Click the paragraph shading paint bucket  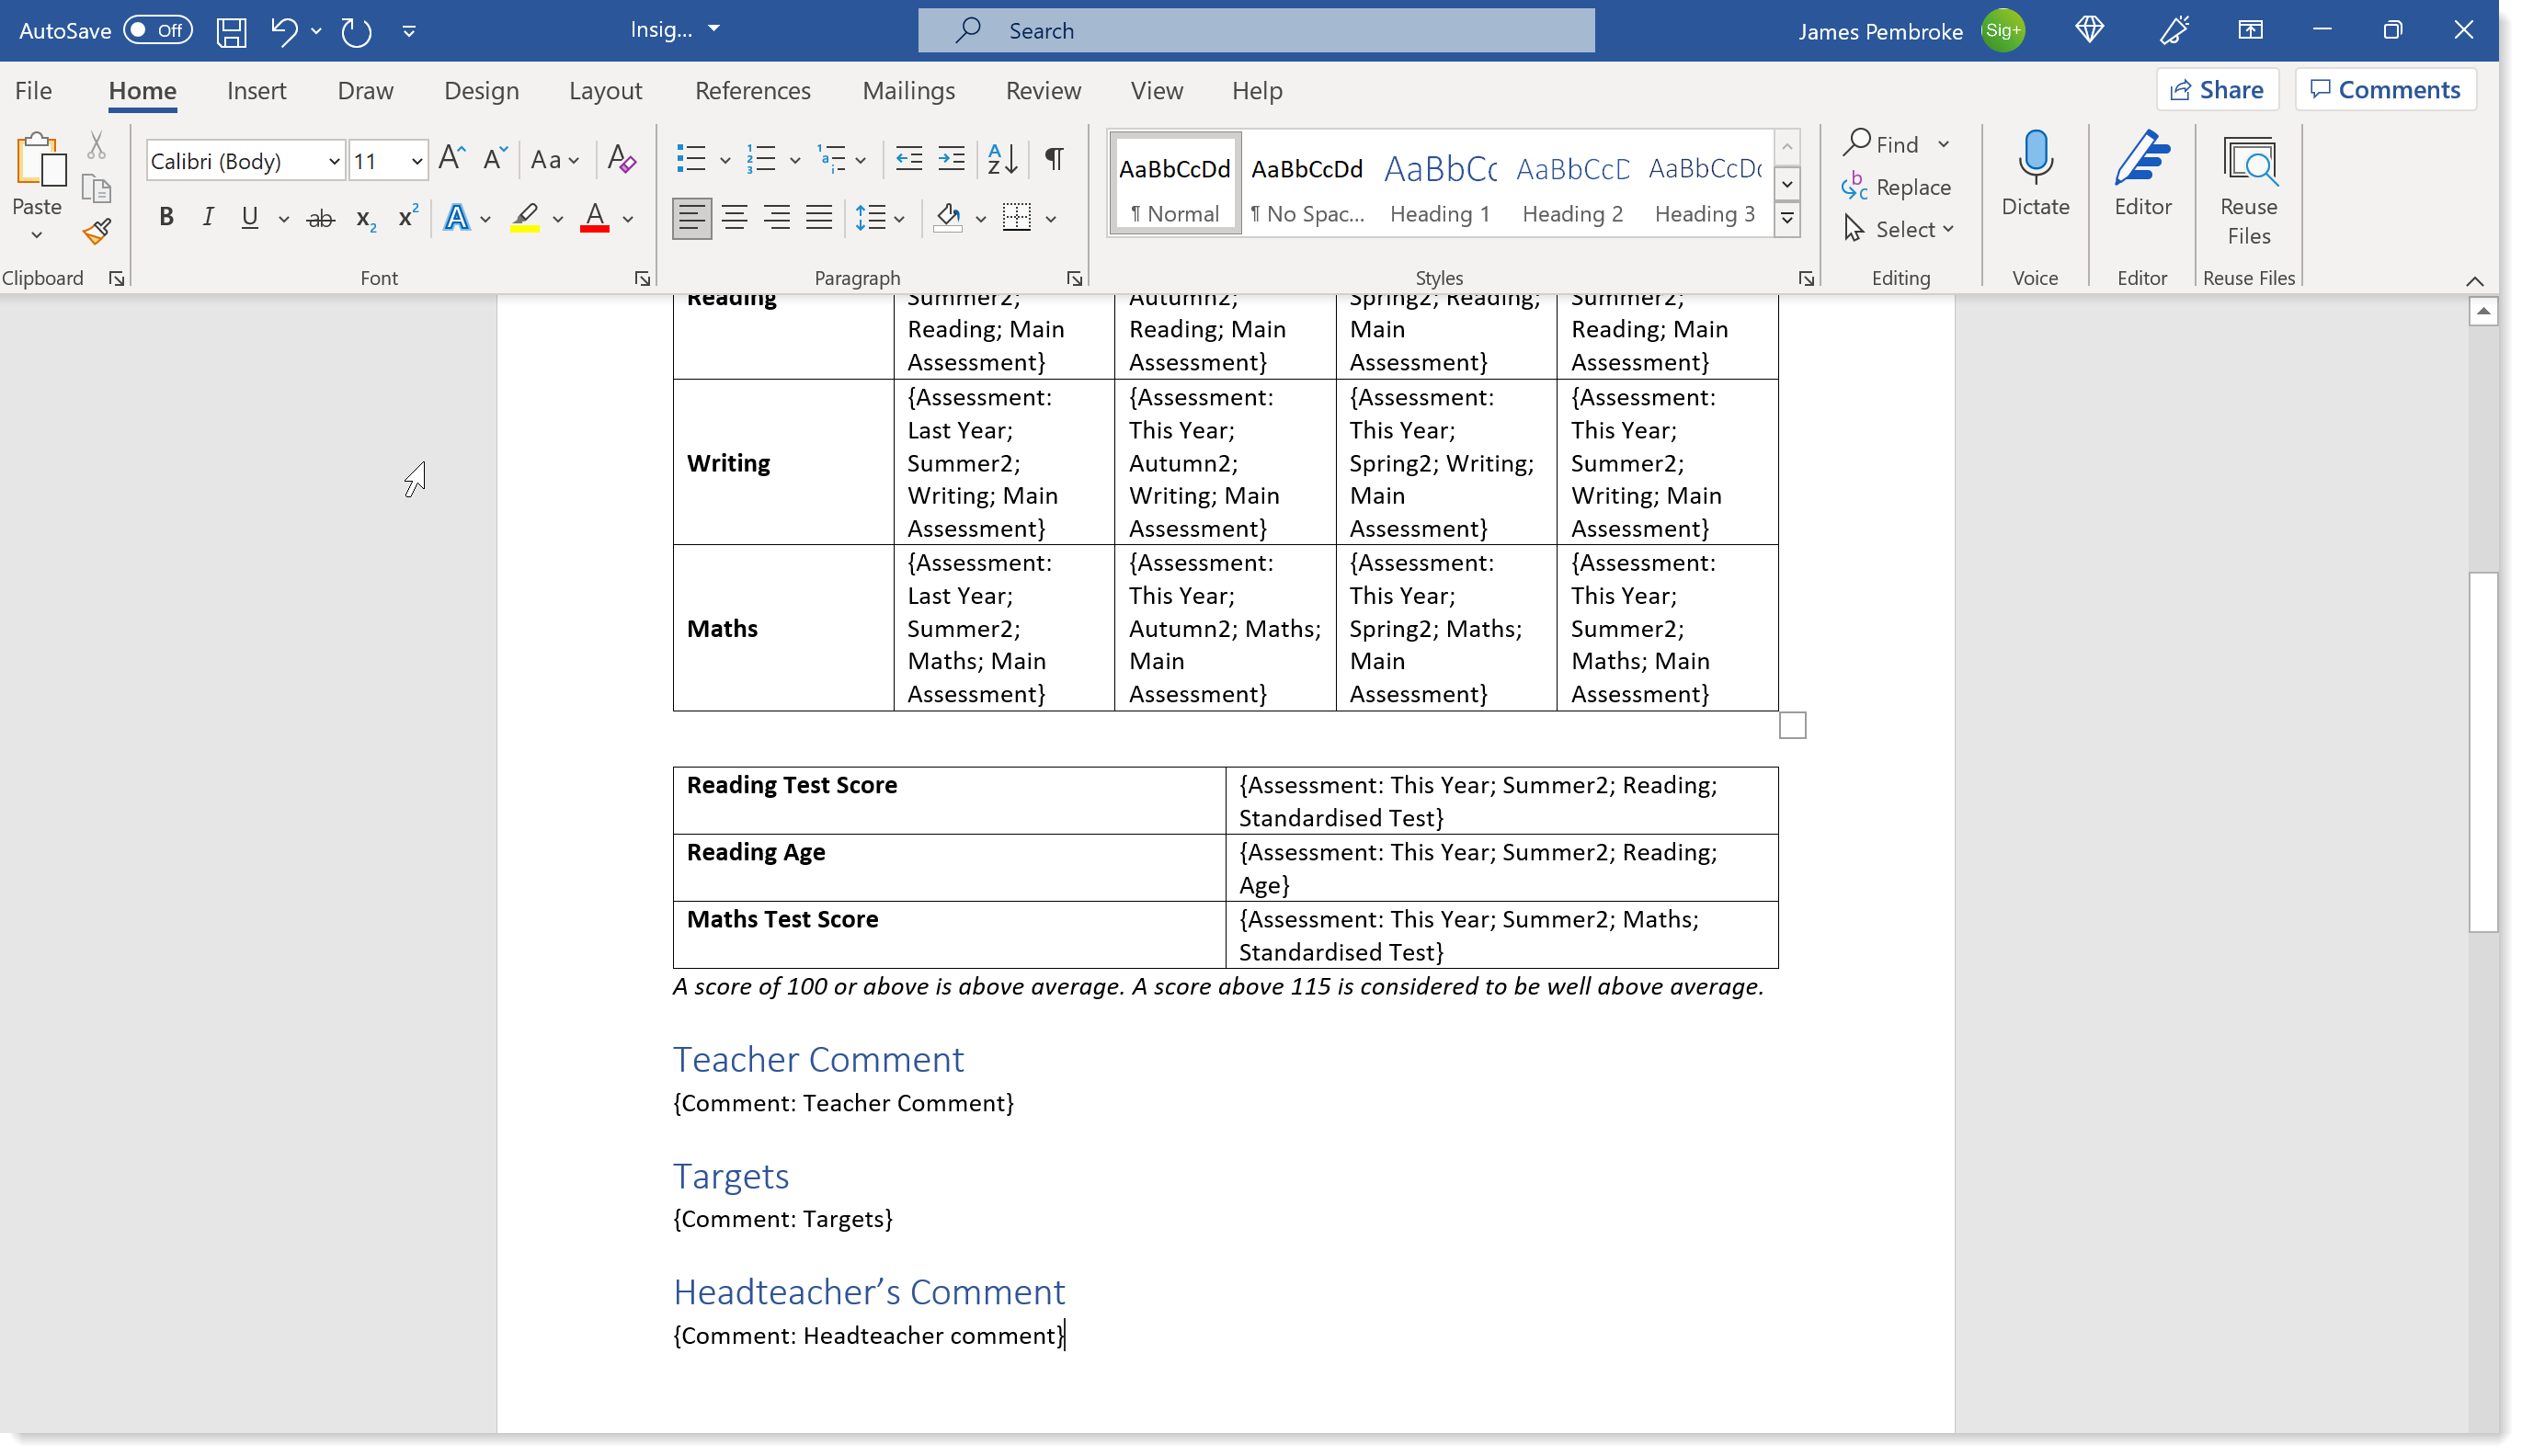pos(948,218)
